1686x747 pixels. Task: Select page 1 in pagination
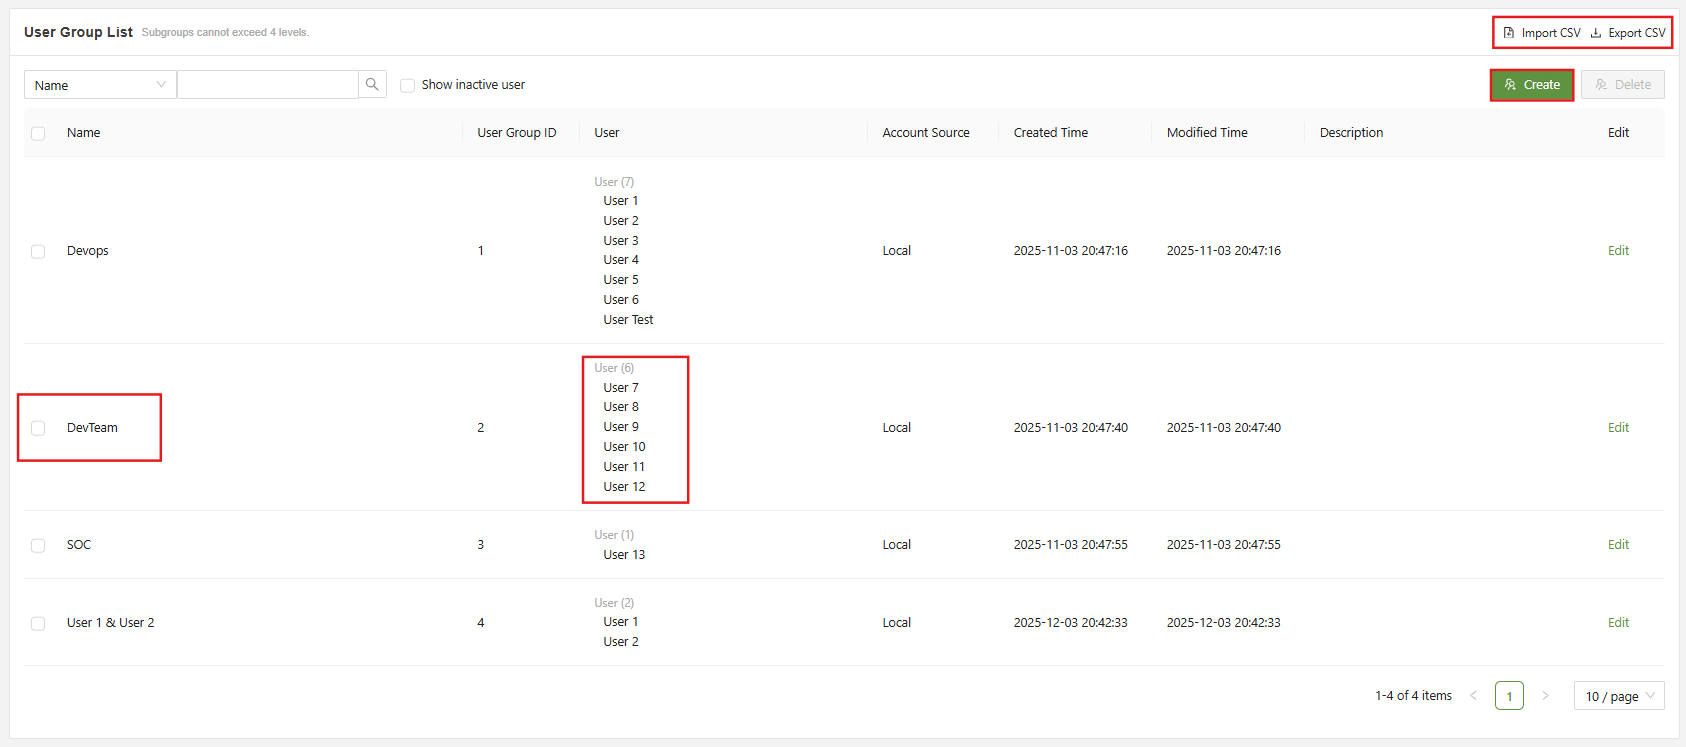tap(1509, 696)
